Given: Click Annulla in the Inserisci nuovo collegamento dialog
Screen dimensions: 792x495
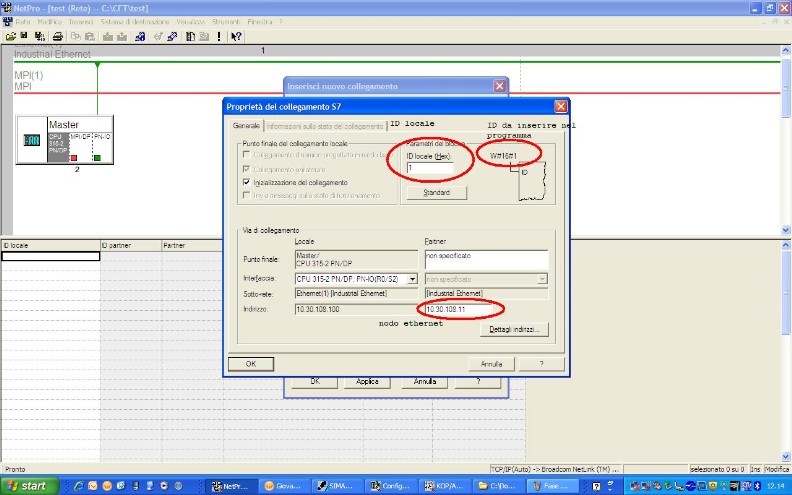Looking at the screenshot, I should (x=425, y=381).
